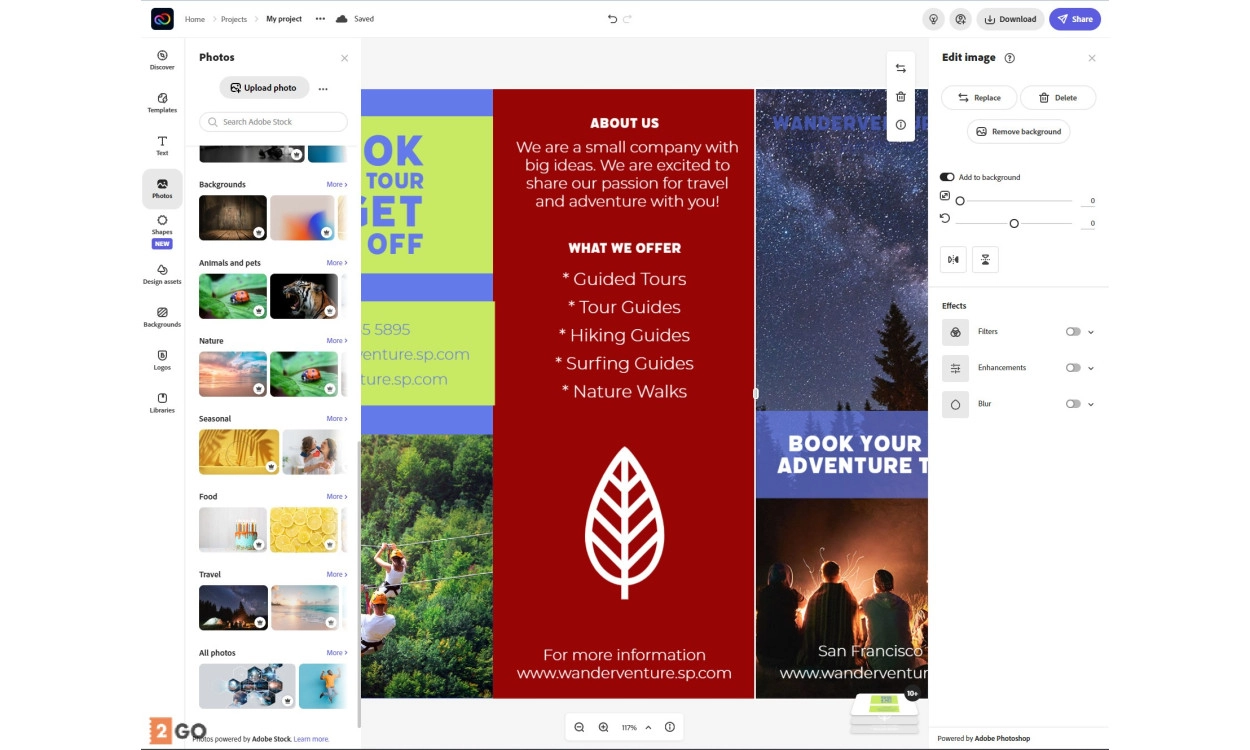Click the zoom out magnifier icon
This screenshot has height=750, width=1250.
click(579, 727)
